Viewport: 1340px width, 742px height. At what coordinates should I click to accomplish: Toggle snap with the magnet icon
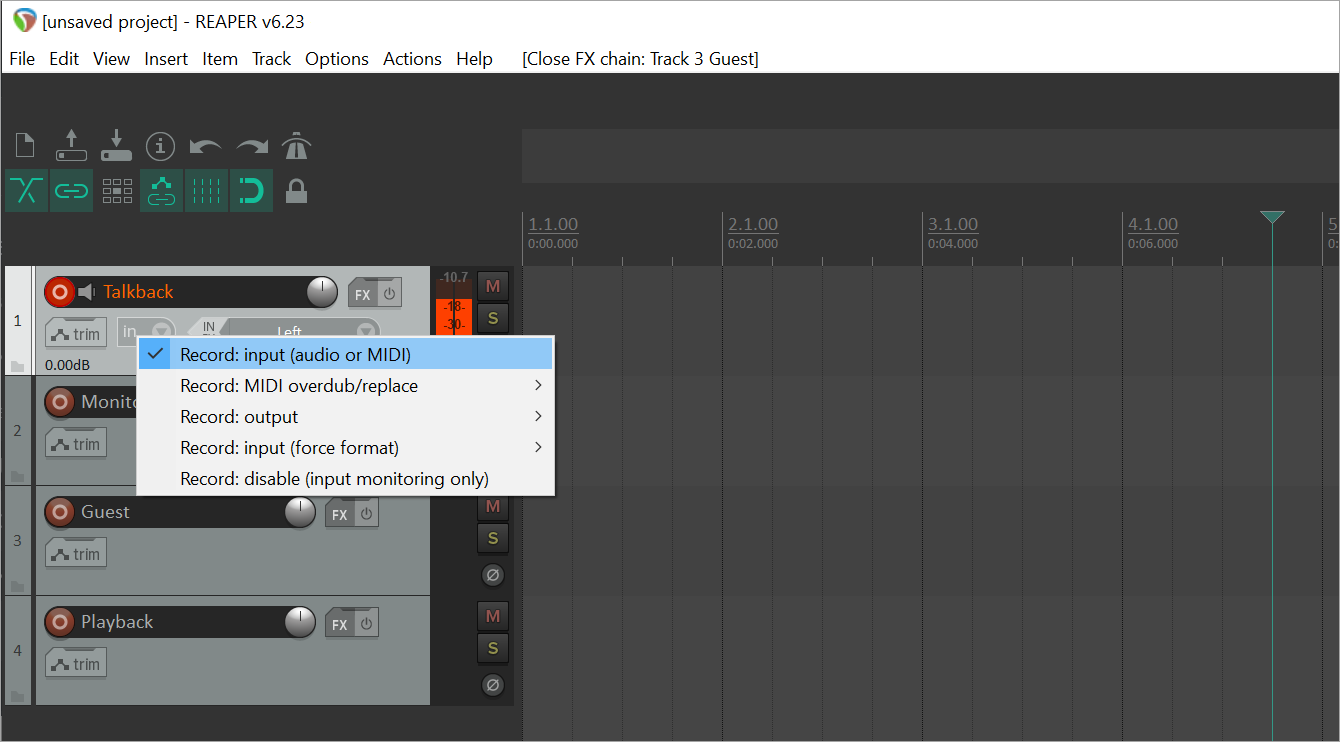(251, 191)
